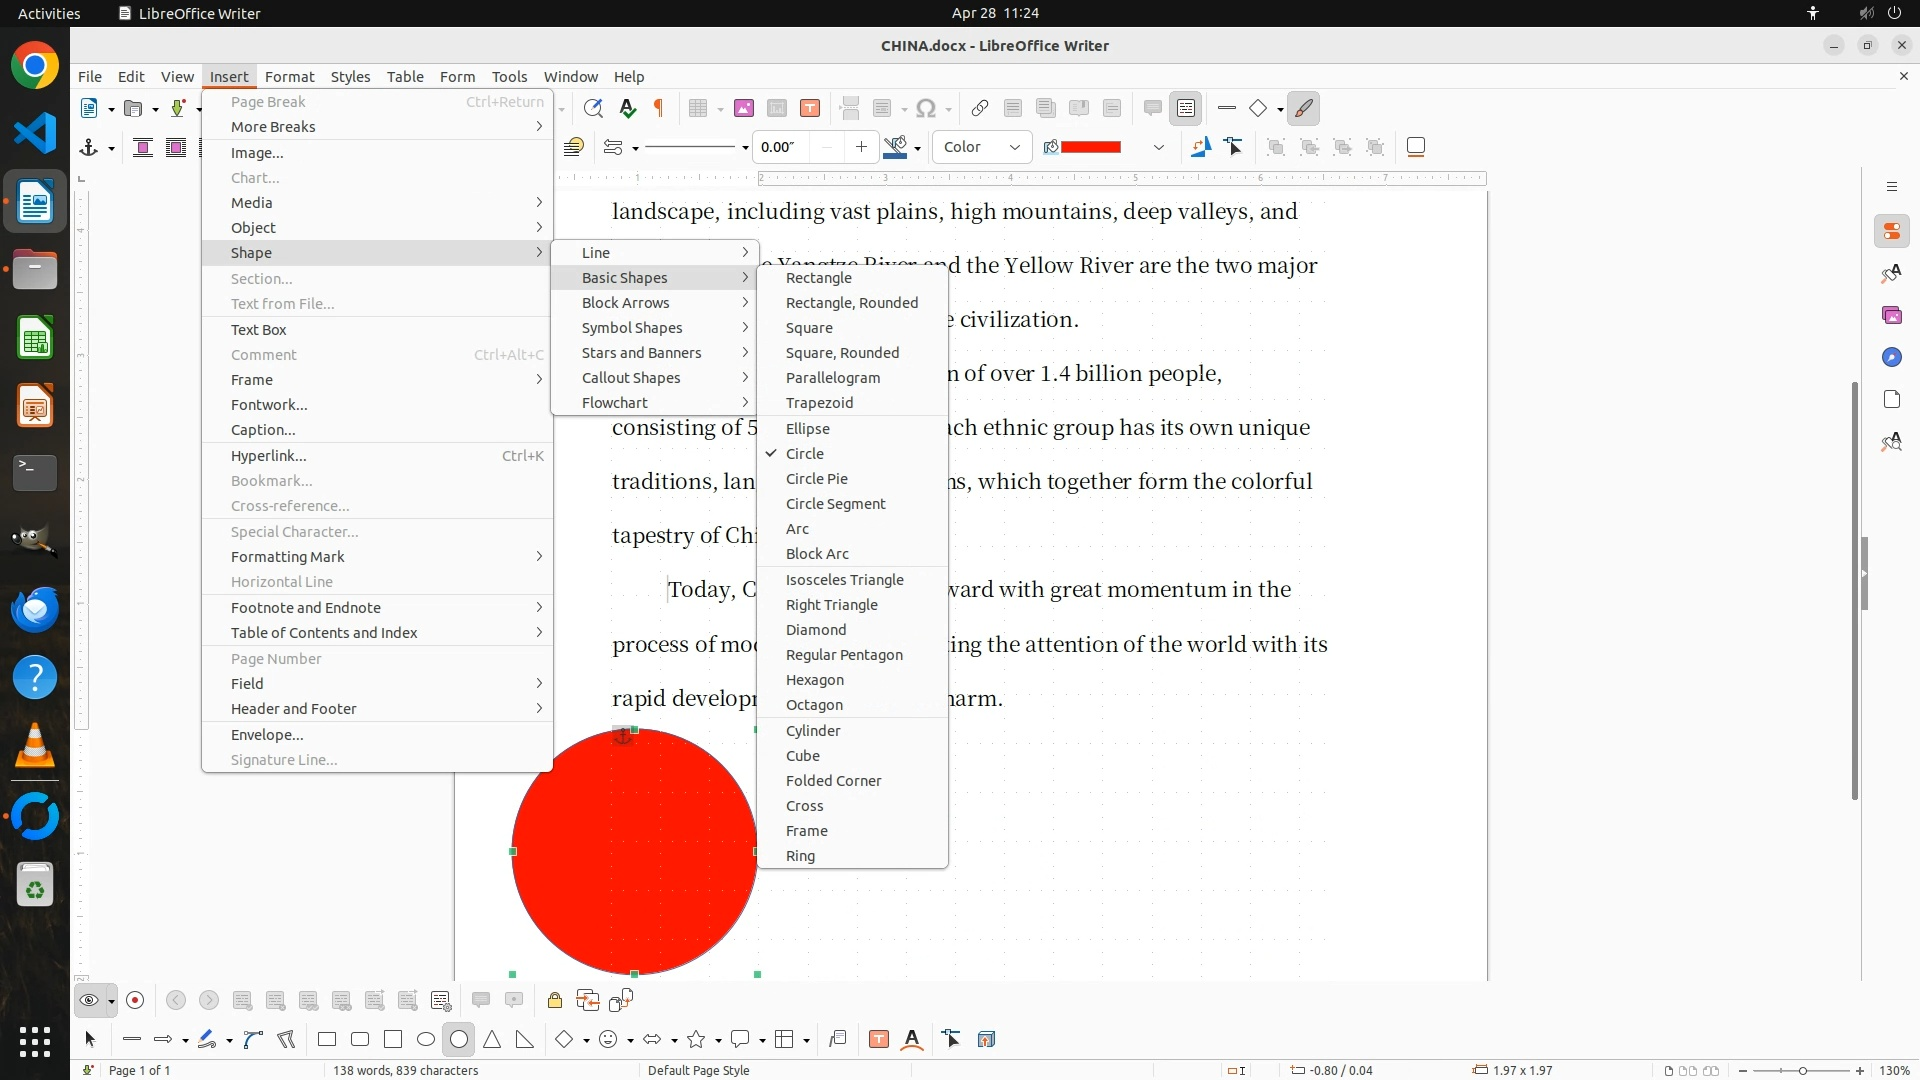Select the Curve drawing tool

click(253, 1040)
